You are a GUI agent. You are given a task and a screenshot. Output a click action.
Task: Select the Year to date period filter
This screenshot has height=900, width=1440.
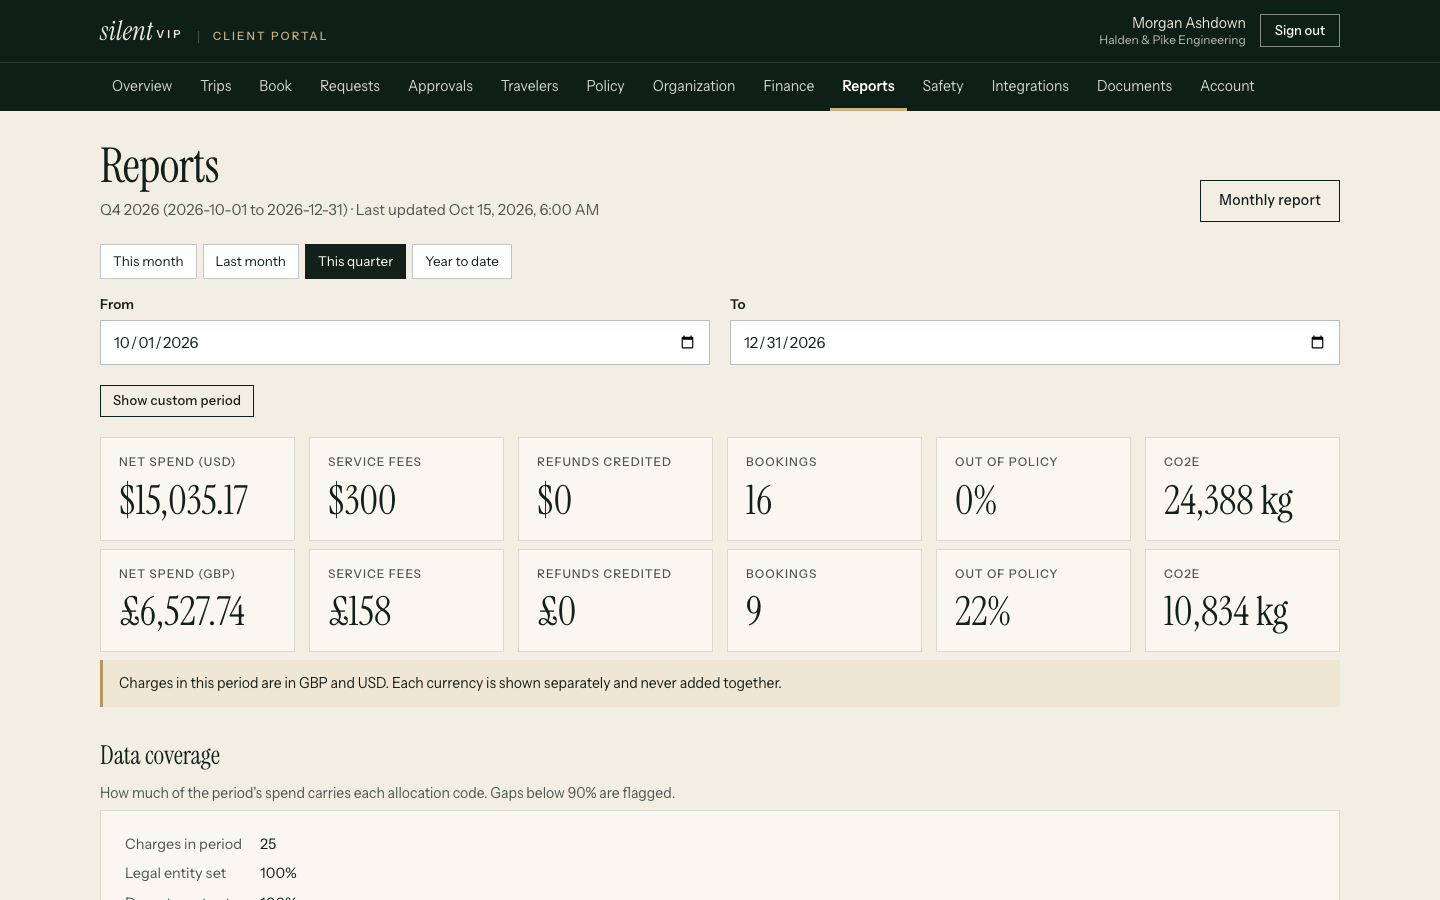462,262
